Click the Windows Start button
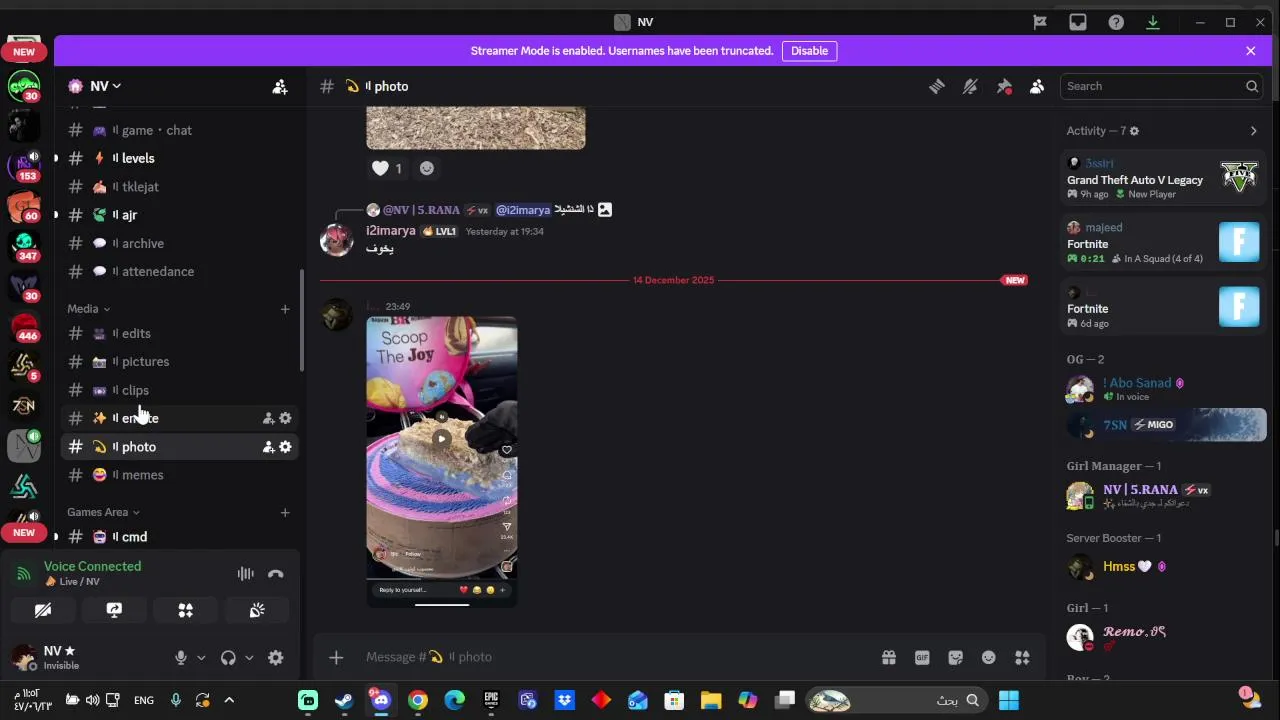The width and height of the screenshot is (1280, 720). click(x=1009, y=700)
